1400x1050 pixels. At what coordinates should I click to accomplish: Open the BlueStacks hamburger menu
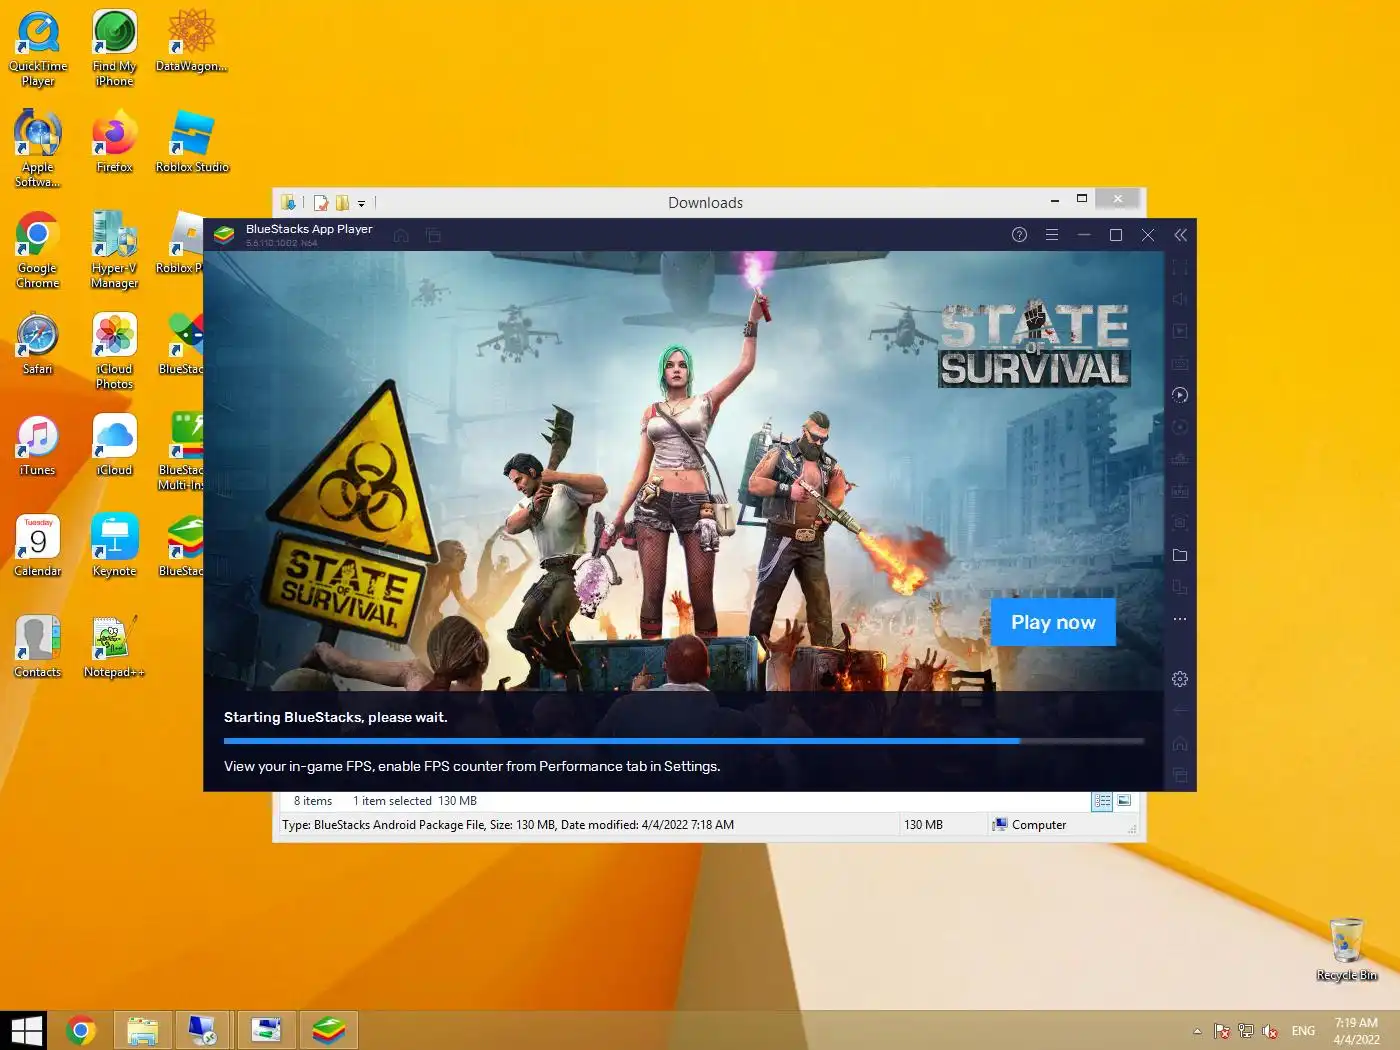[x=1052, y=235]
